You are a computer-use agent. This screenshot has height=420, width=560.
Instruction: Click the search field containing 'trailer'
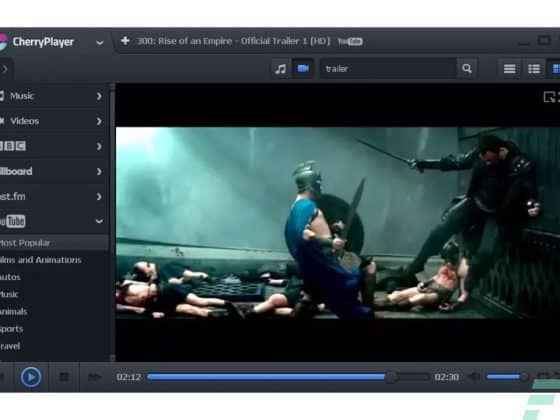pos(388,69)
